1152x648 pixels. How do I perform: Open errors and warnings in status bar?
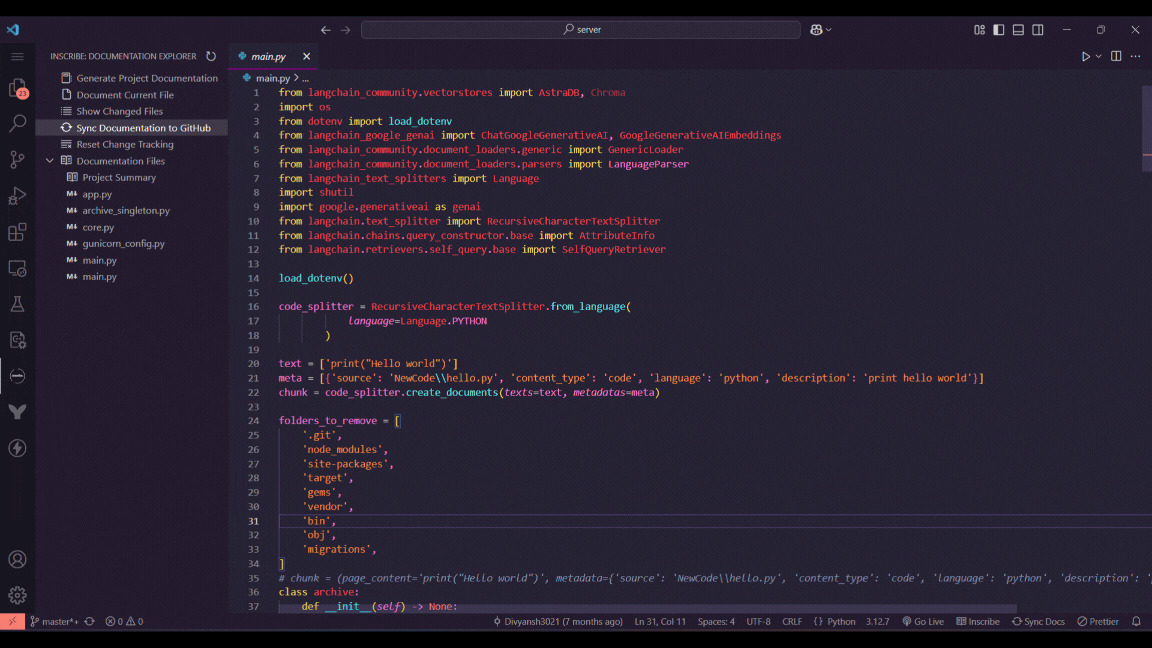click(124, 622)
